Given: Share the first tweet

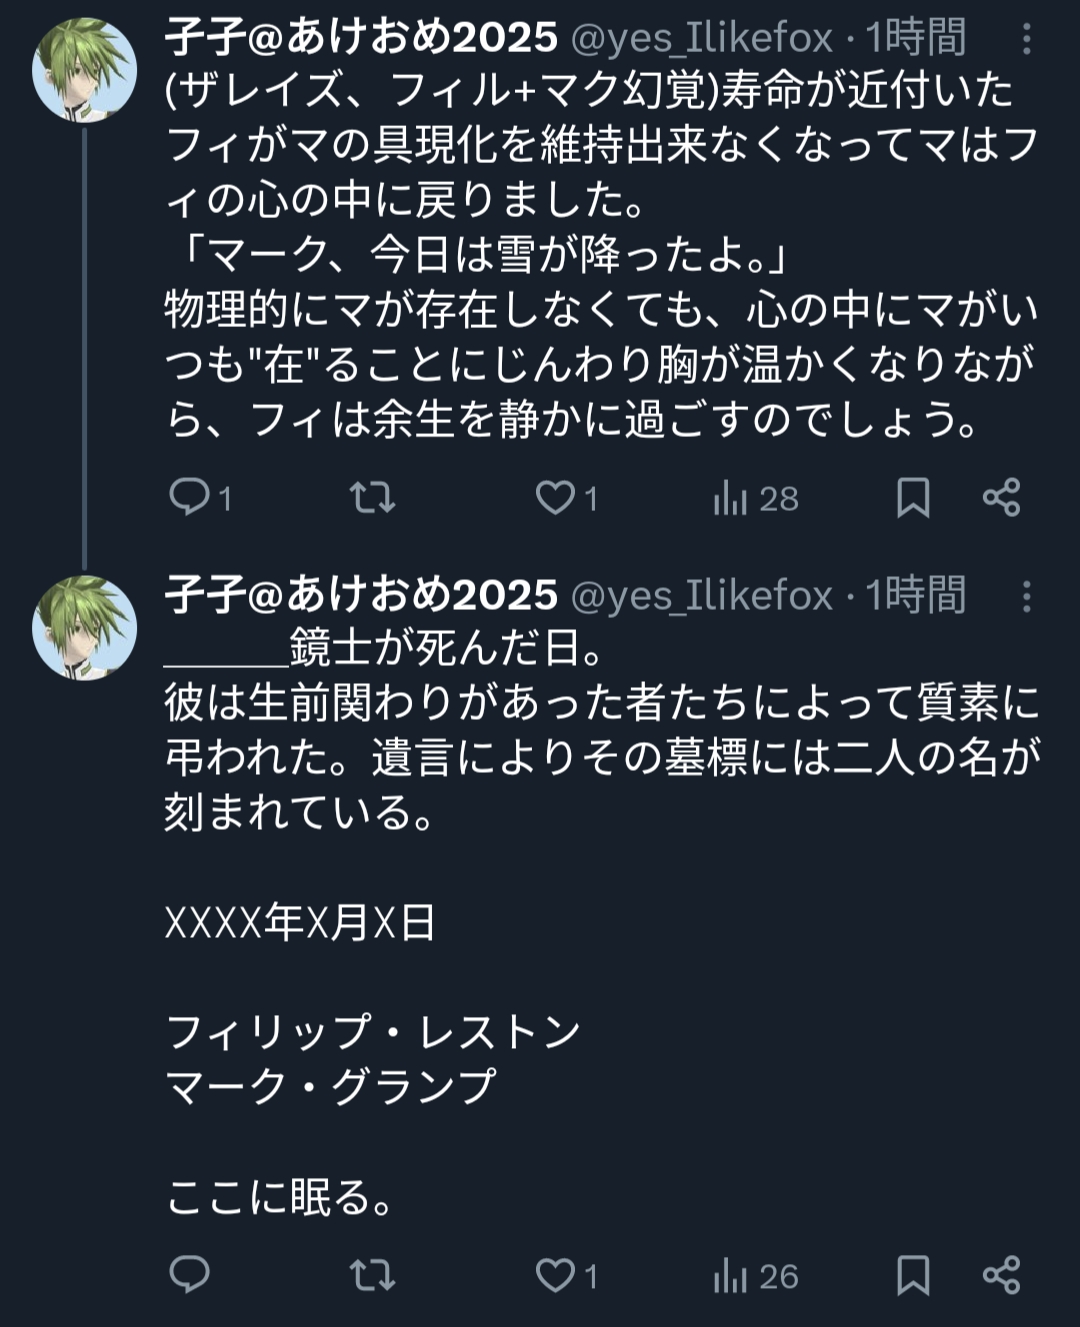Looking at the screenshot, I should [1001, 497].
